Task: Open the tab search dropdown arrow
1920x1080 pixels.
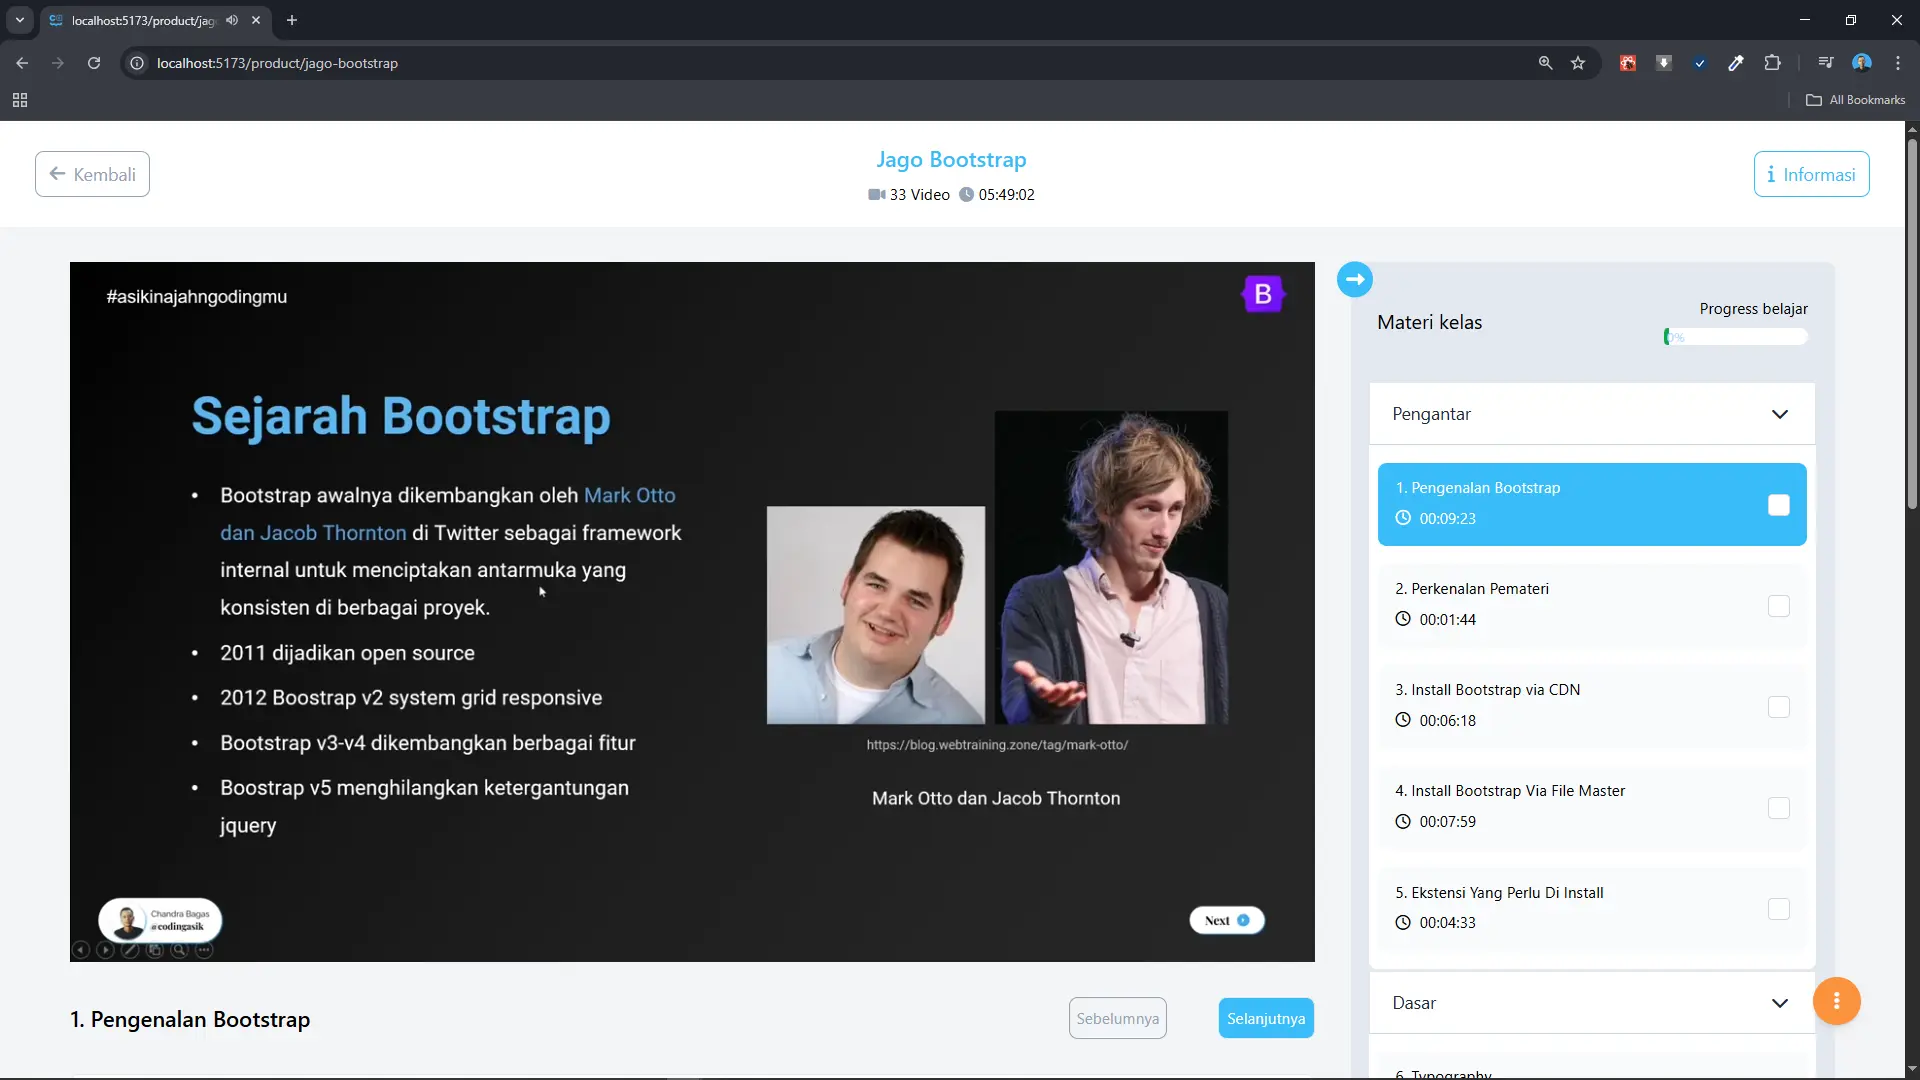Action: [x=20, y=20]
